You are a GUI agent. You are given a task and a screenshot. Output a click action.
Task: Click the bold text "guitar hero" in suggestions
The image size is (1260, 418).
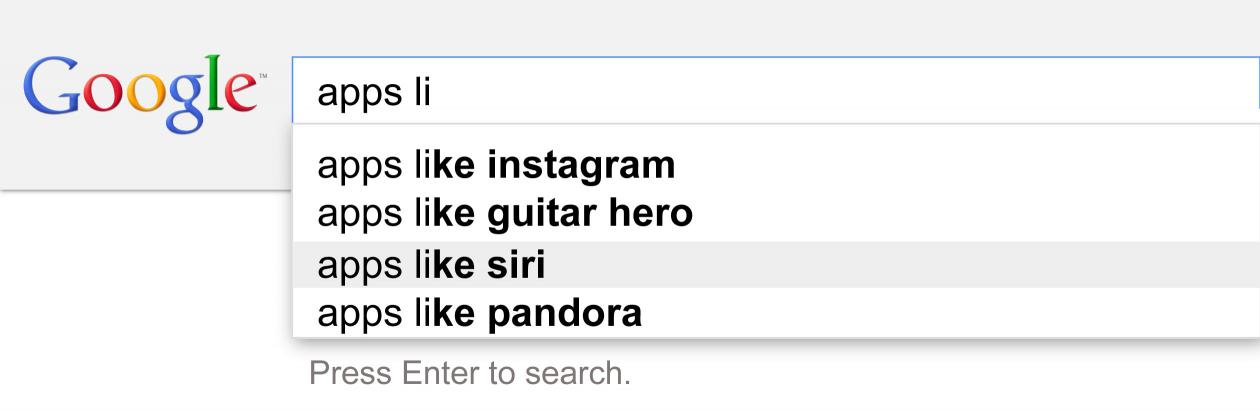click(x=590, y=213)
